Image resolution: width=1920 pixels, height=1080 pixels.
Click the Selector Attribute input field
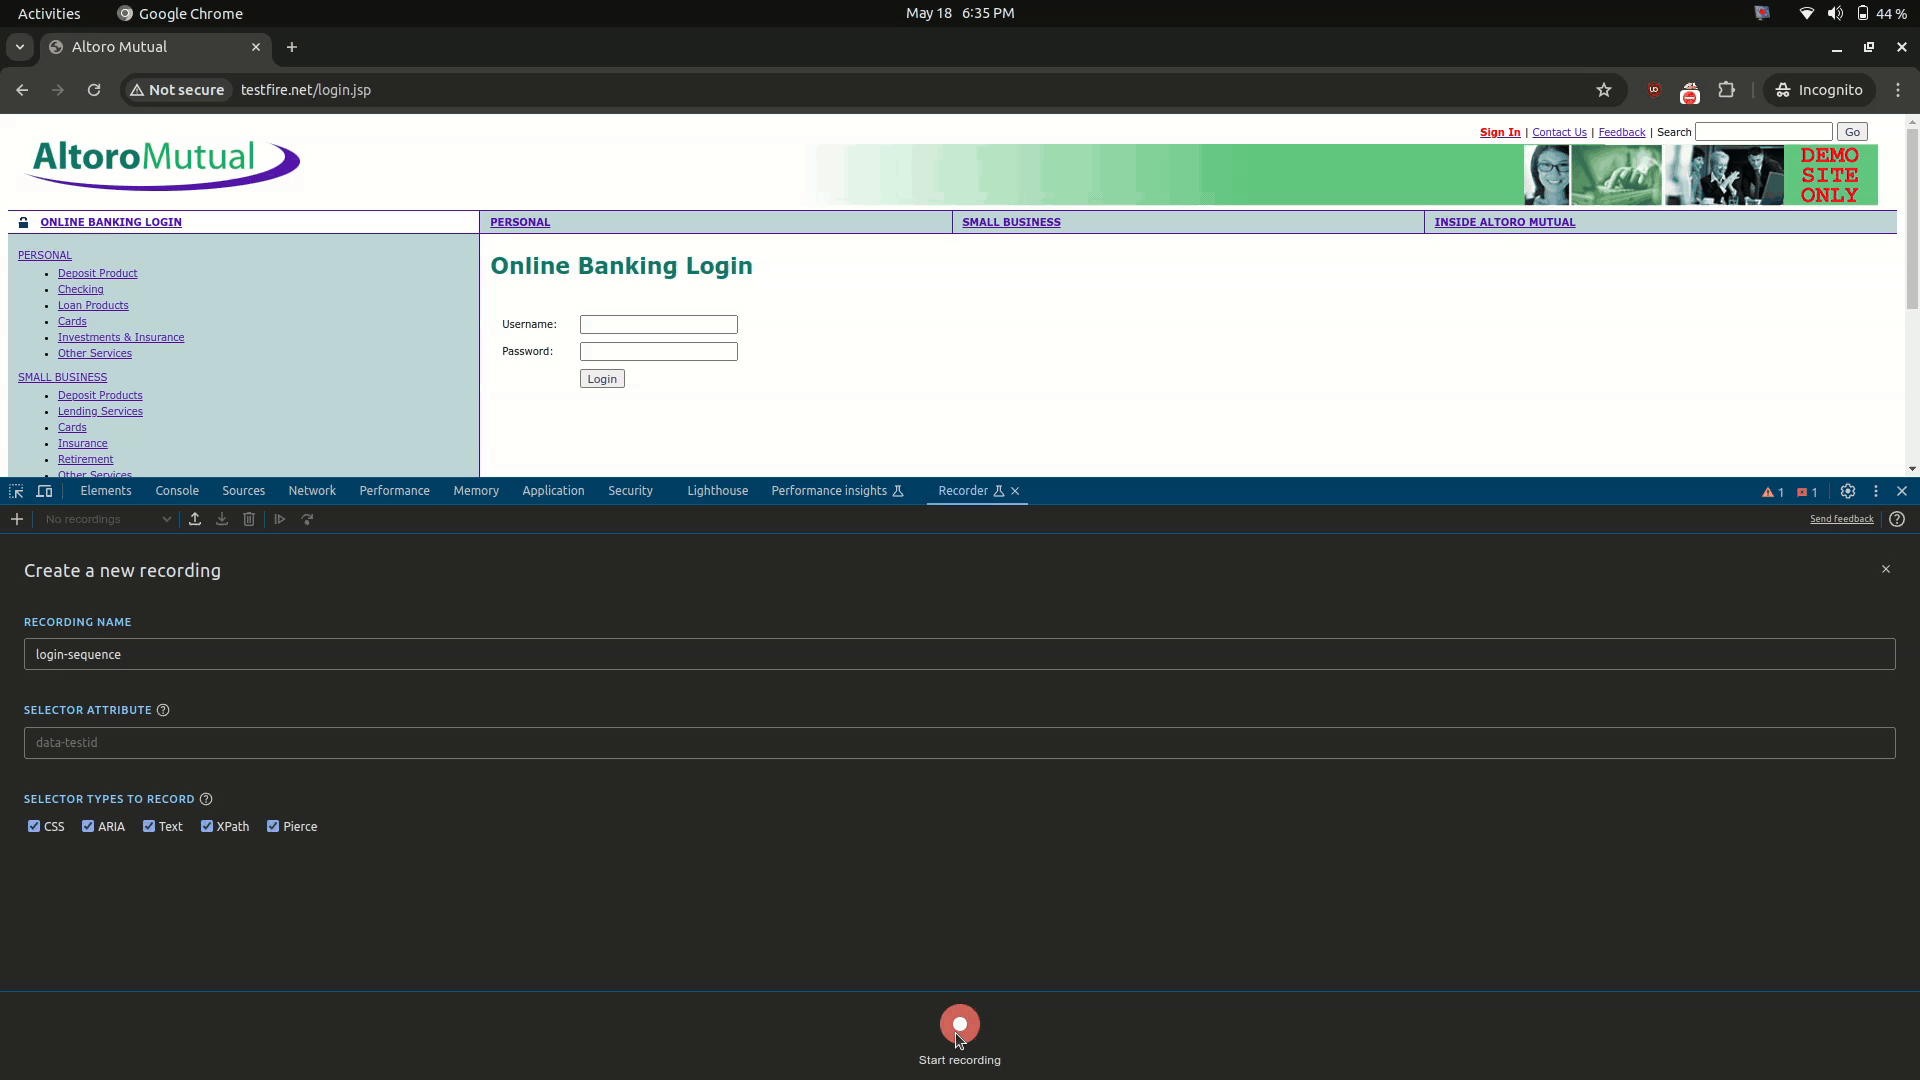point(960,741)
